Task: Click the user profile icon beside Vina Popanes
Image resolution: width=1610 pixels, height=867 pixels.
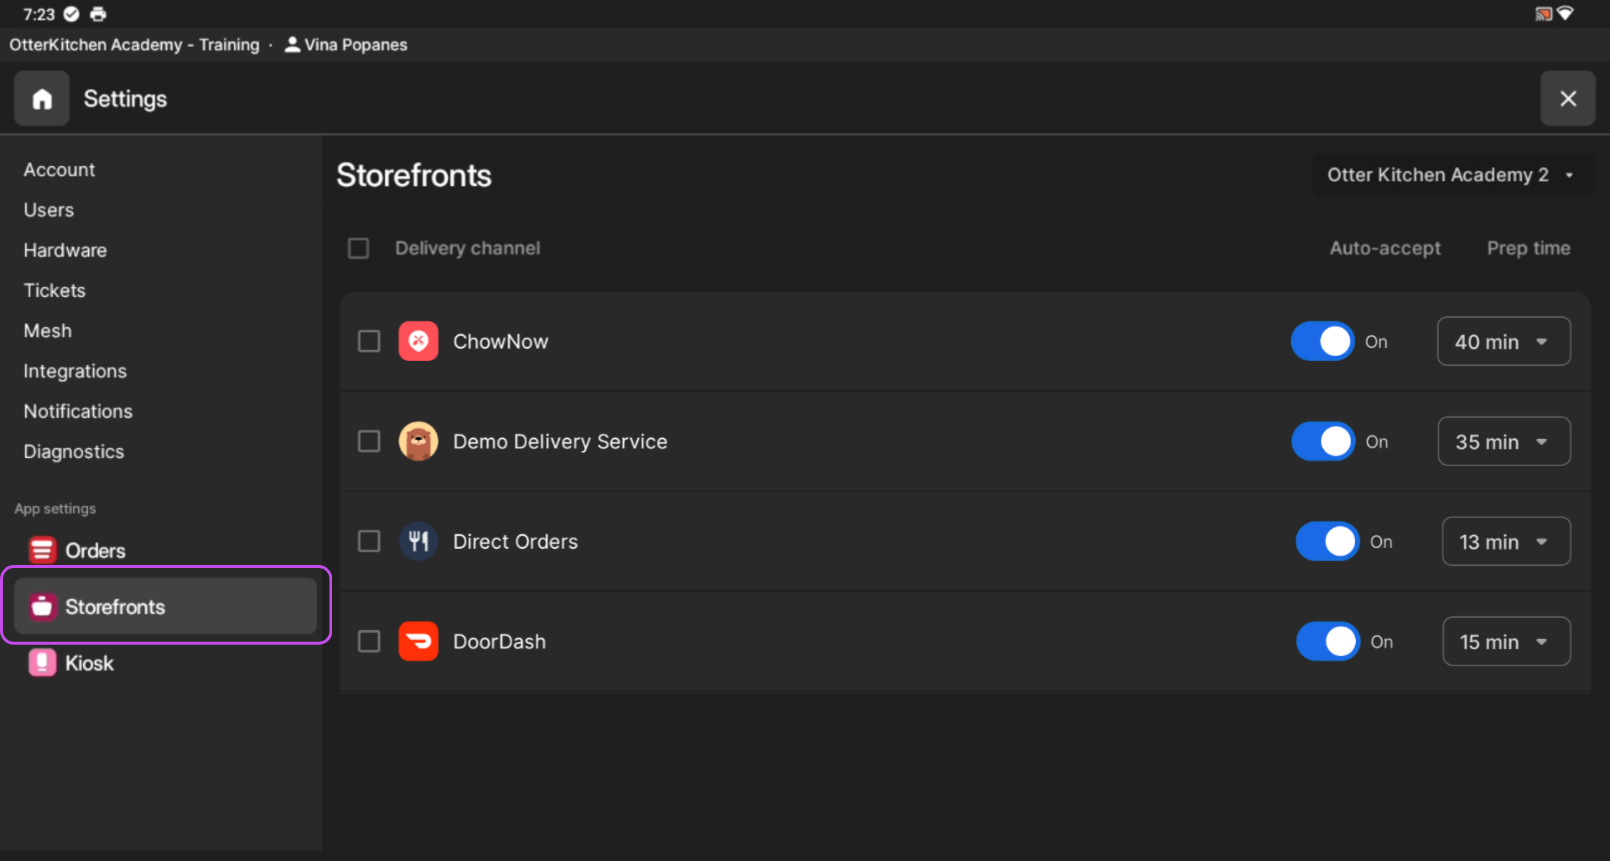Action: (293, 44)
